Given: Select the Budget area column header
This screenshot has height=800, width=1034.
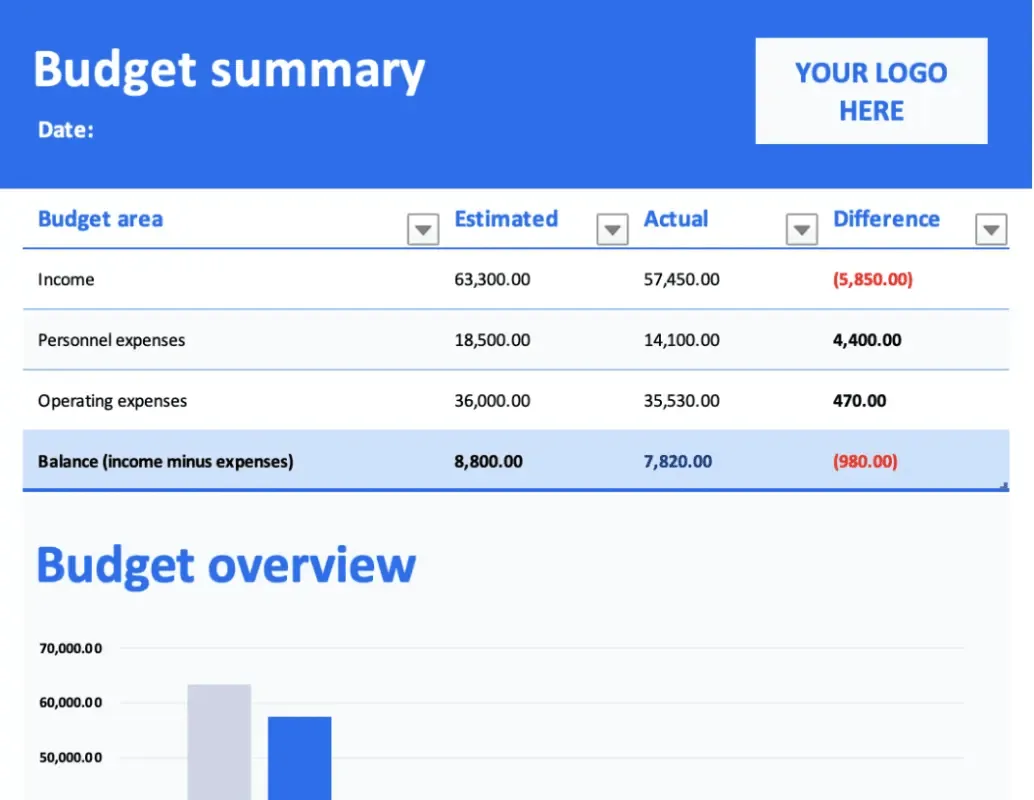Looking at the screenshot, I should 100,219.
